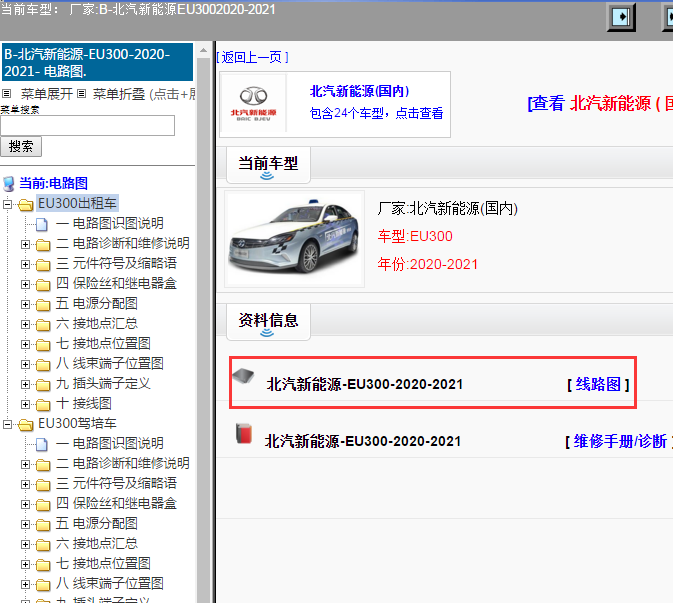Click folder icon of 四 保险丝和继电器盒 under EU300出租车
673x603 pixels.
pos(43,285)
